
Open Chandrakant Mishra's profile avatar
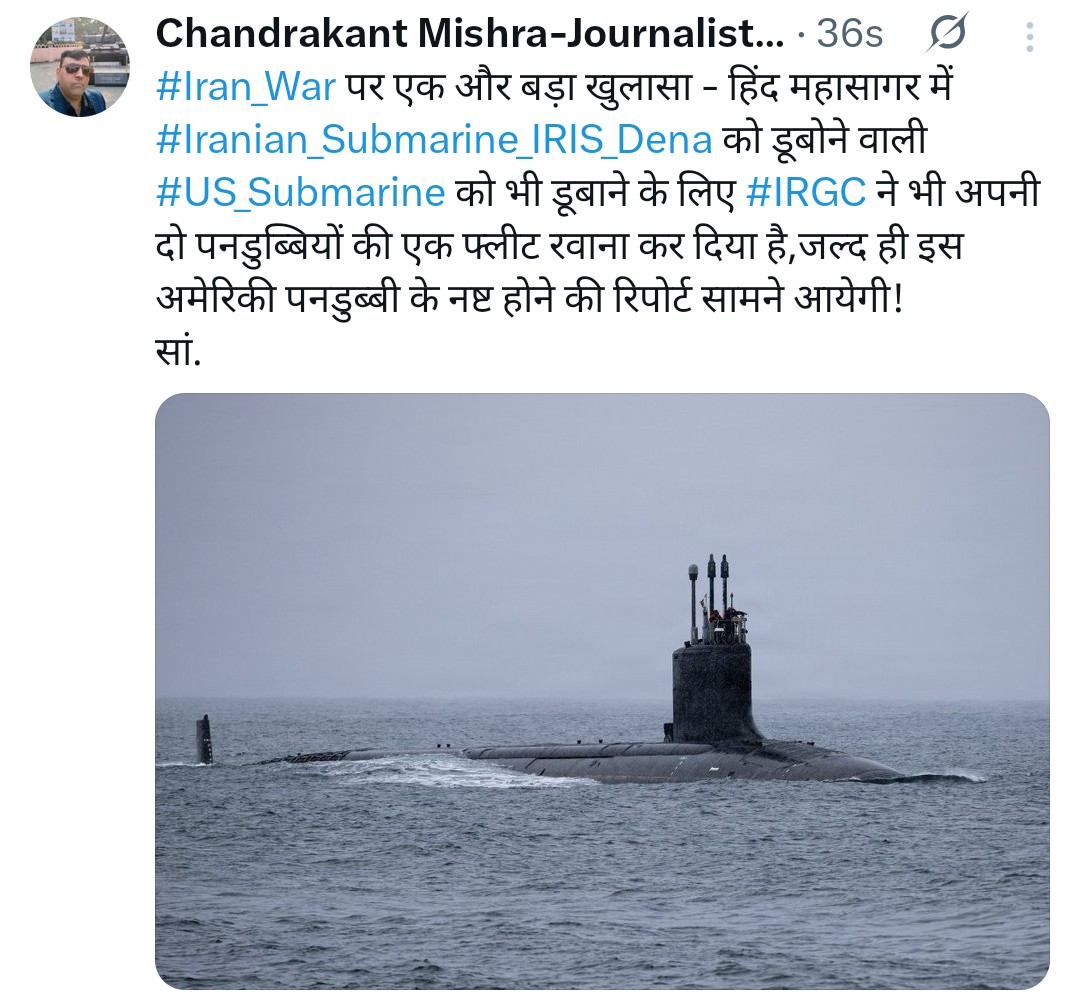click(x=79, y=67)
